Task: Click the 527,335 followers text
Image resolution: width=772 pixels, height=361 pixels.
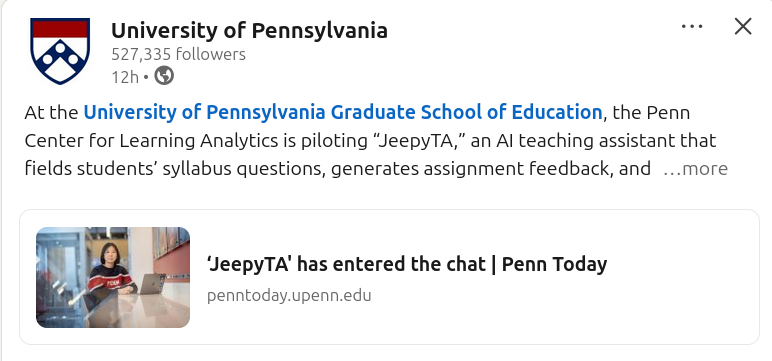Action: [178, 54]
